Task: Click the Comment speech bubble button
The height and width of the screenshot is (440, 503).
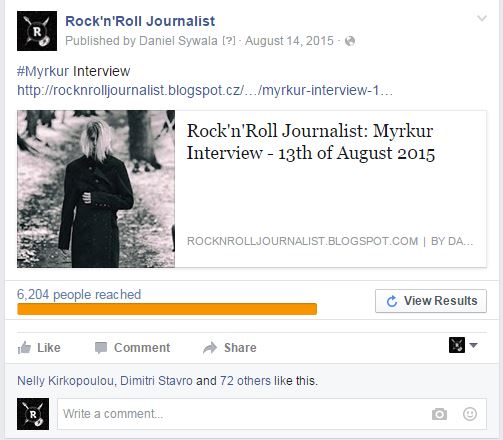Action: click(132, 348)
